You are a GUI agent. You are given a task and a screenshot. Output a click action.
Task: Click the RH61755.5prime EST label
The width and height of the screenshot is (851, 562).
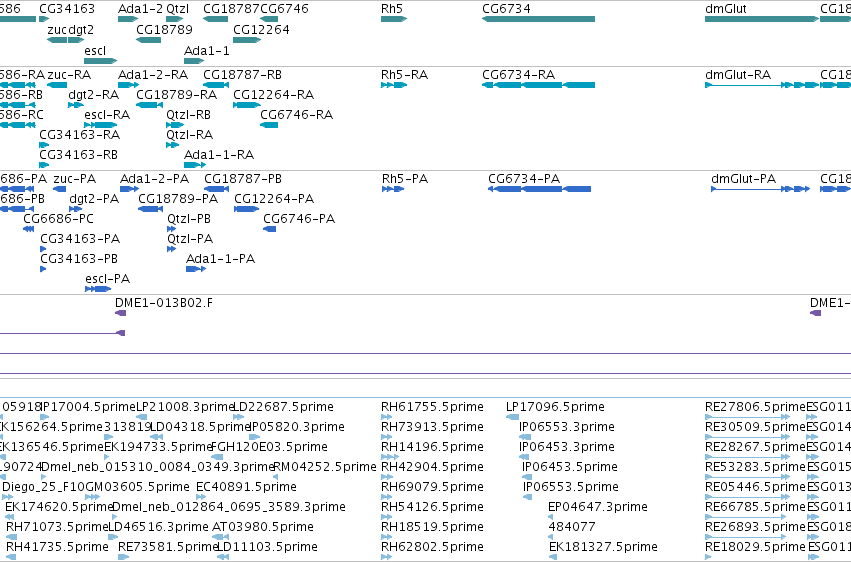(432, 407)
